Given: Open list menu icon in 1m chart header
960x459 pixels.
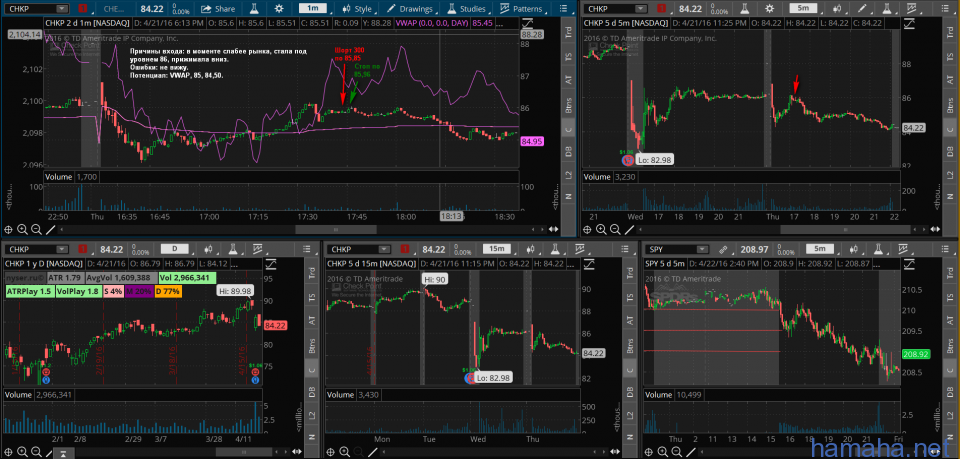Looking at the screenshot, I should [x=564, y=9].
